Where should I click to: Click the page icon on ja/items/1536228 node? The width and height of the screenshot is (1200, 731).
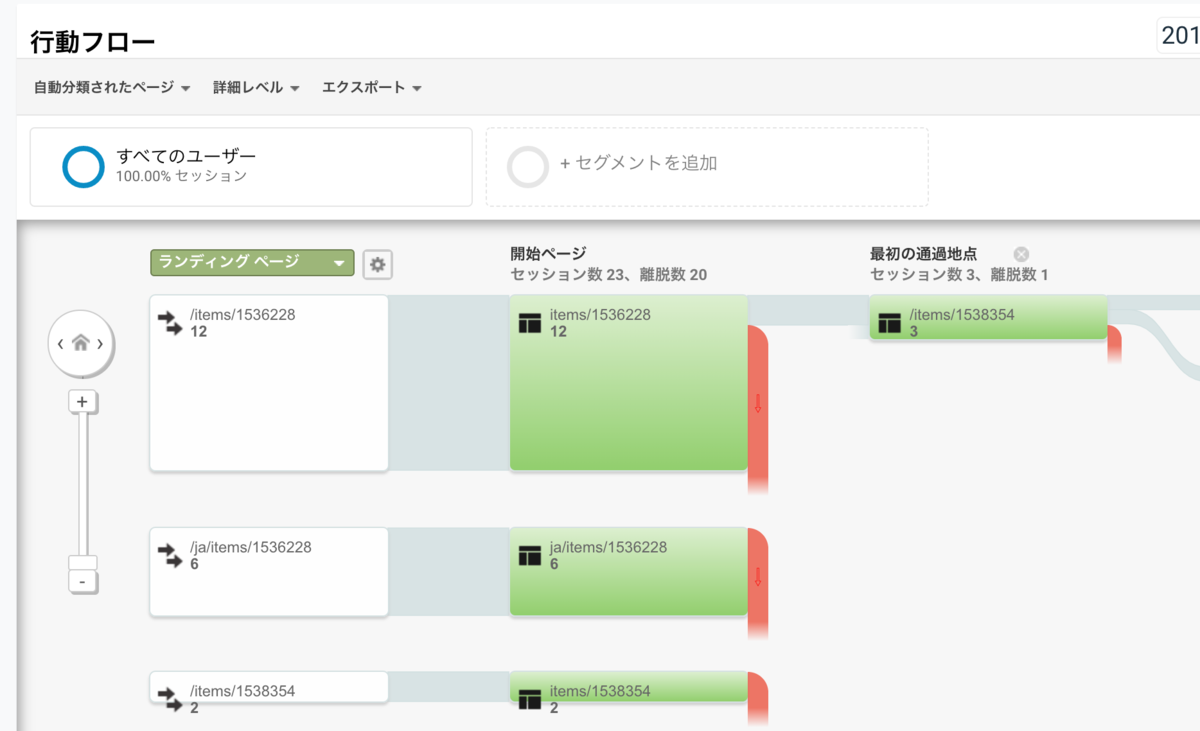[x=531, y=555]
